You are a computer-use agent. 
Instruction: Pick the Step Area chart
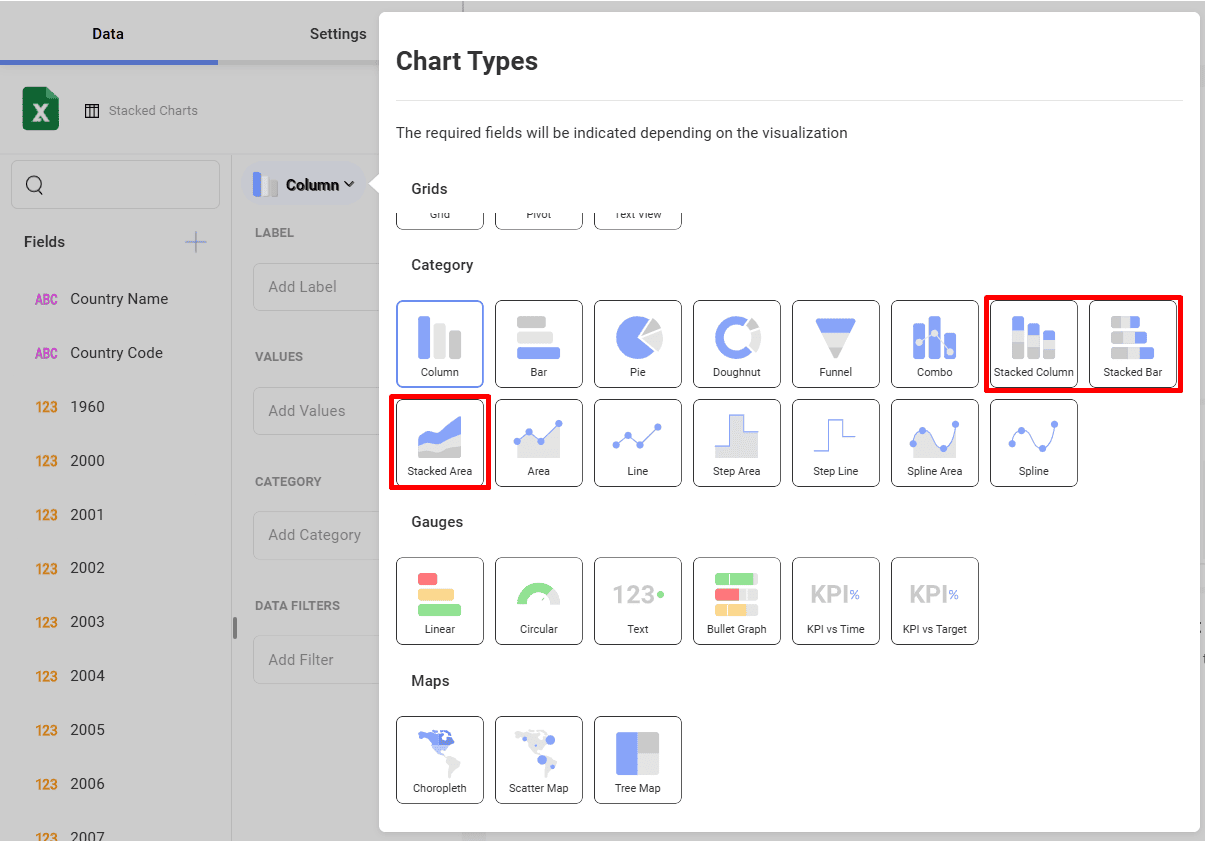(x=737, y=443)
